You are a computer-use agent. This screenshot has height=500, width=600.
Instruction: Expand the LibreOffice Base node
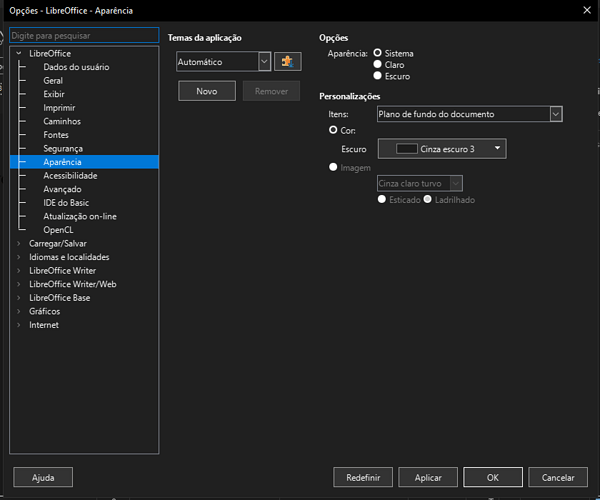coord(19,298)
